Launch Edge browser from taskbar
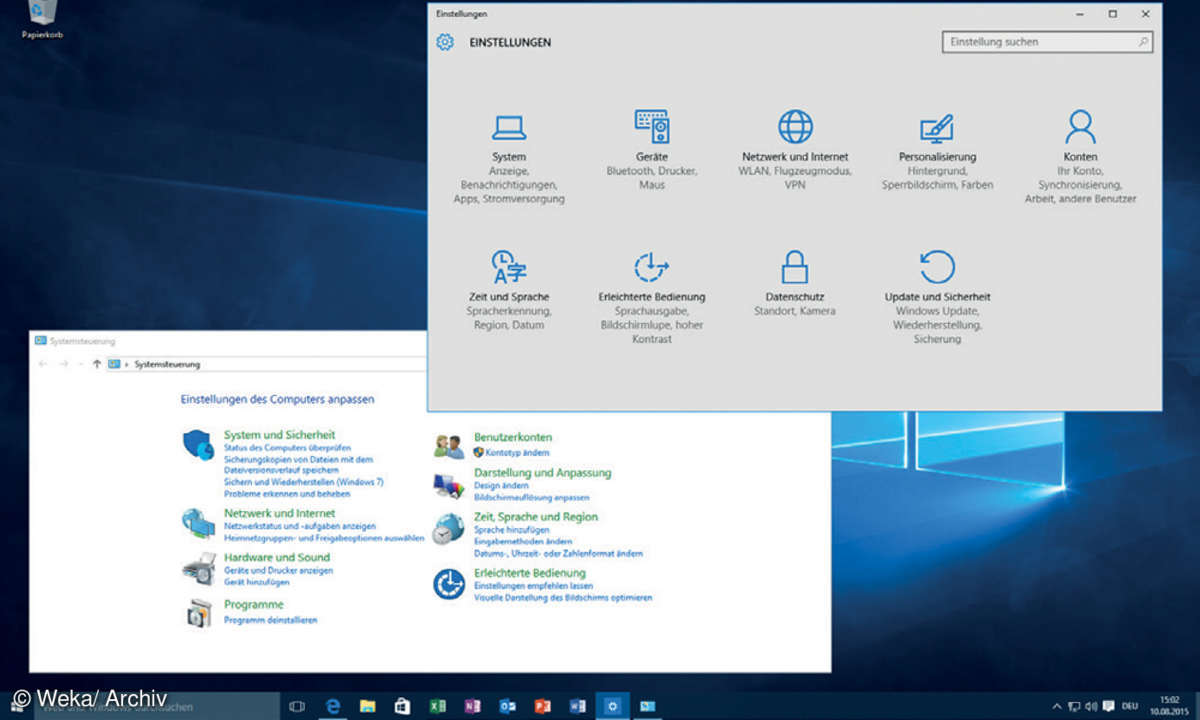The image size is (1200, 720). [333, 705]
